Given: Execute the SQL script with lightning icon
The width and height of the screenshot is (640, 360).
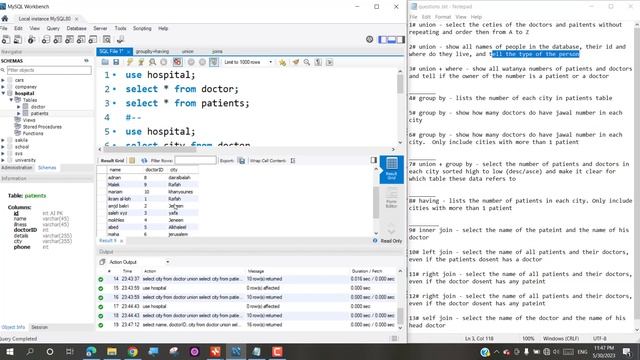Looking at the screenshot, I should click(130, 62).
